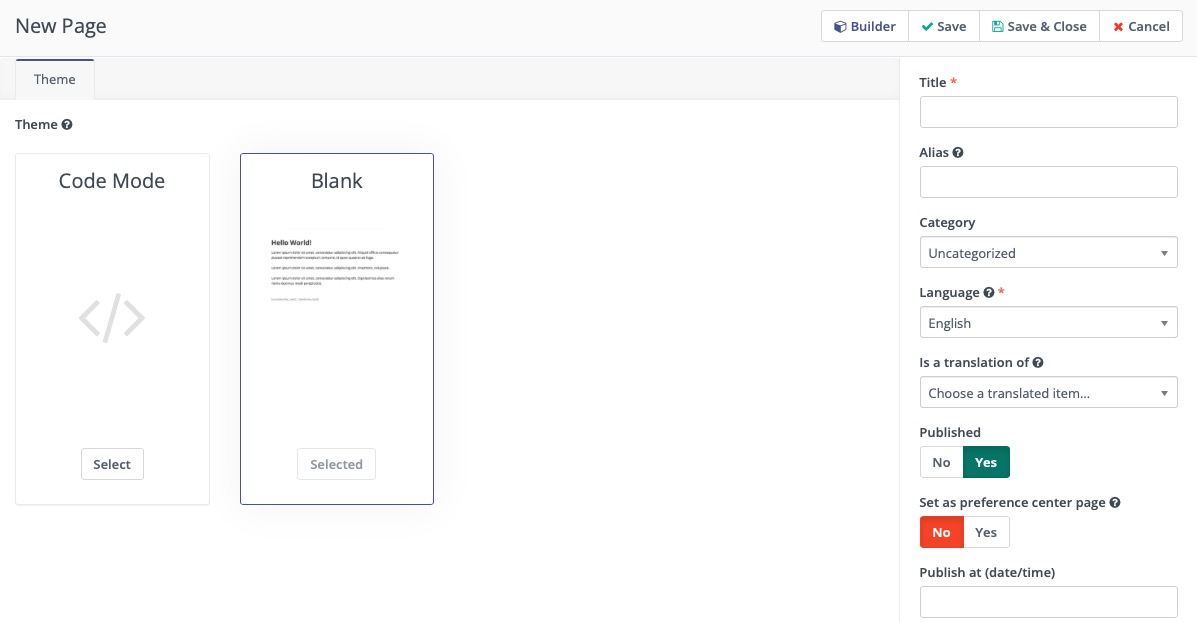
Task: Switch to the Theme tab
Action: coord(55,79)
